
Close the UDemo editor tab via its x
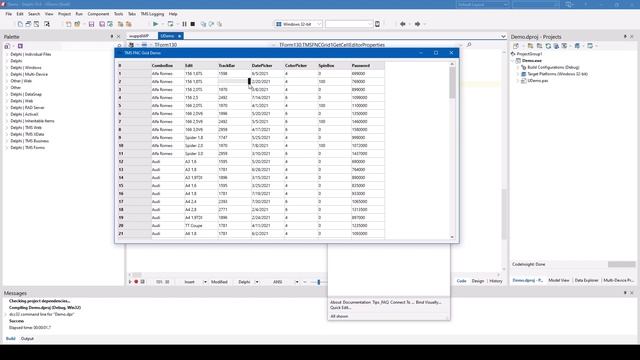tap(180, 36)
